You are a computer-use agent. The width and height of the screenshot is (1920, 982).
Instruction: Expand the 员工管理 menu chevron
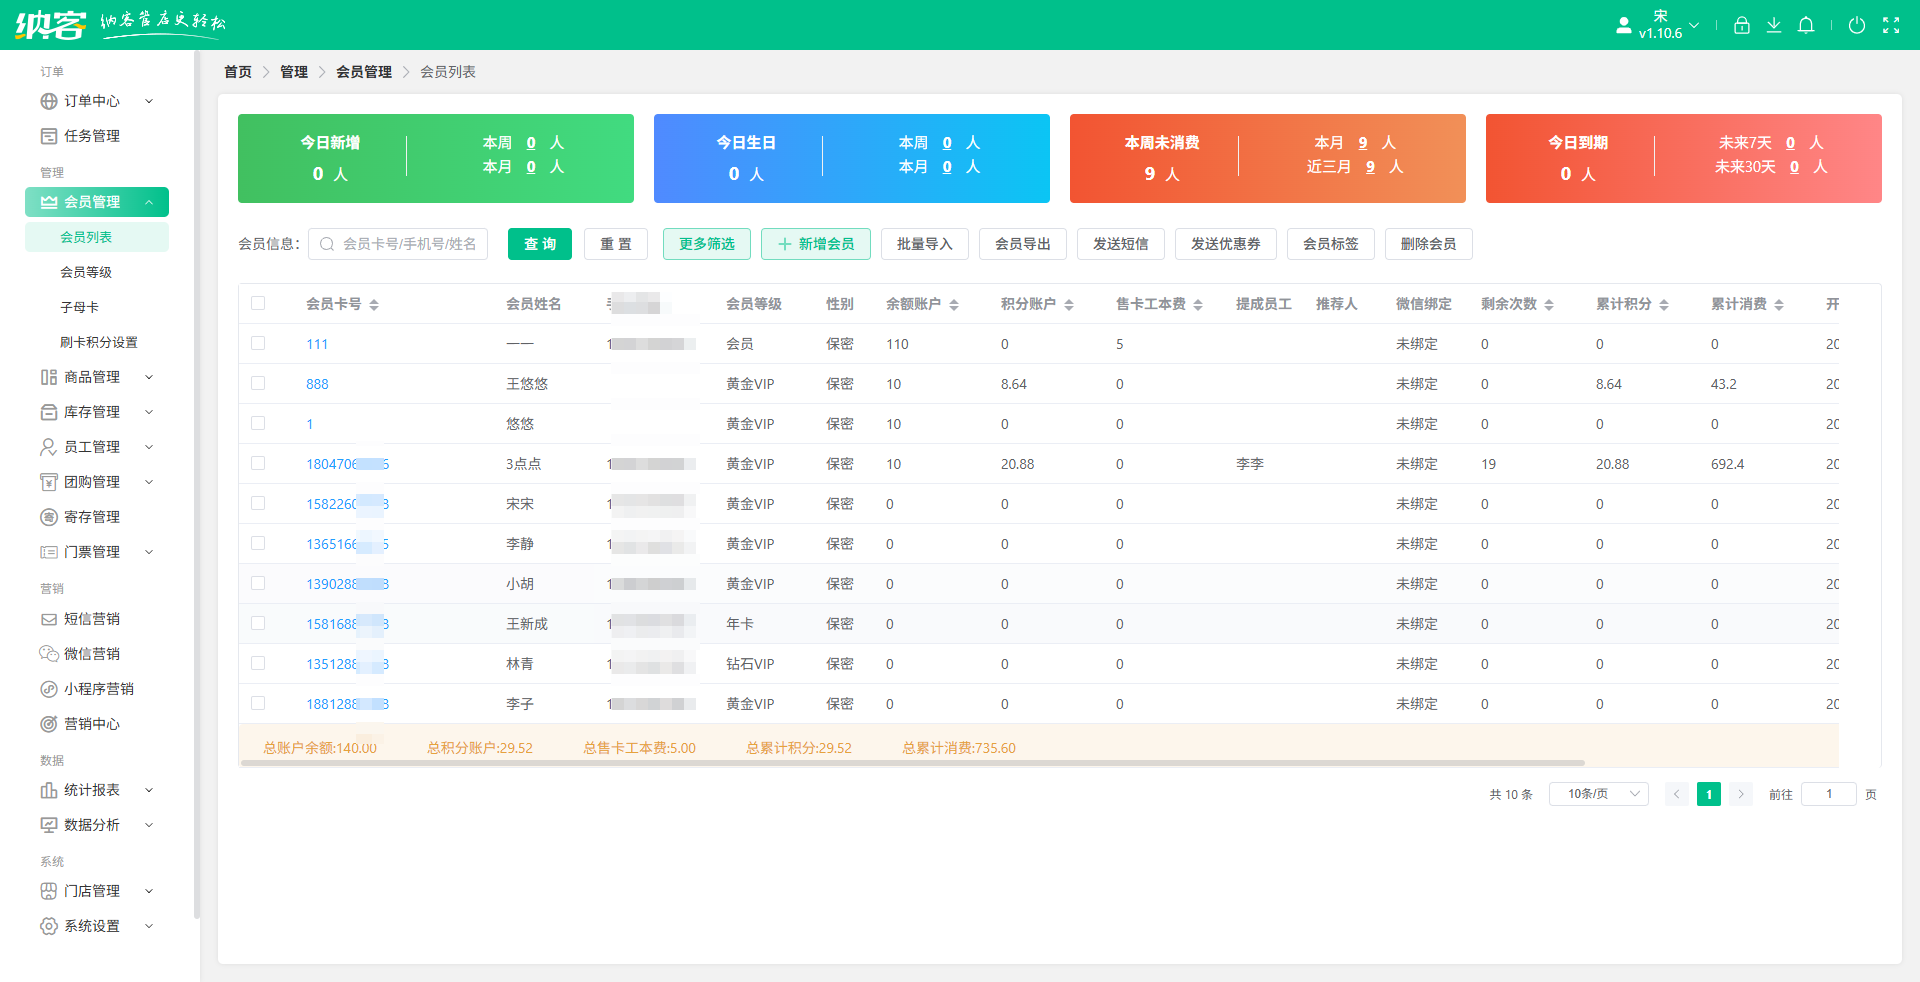tap(149, 447)
